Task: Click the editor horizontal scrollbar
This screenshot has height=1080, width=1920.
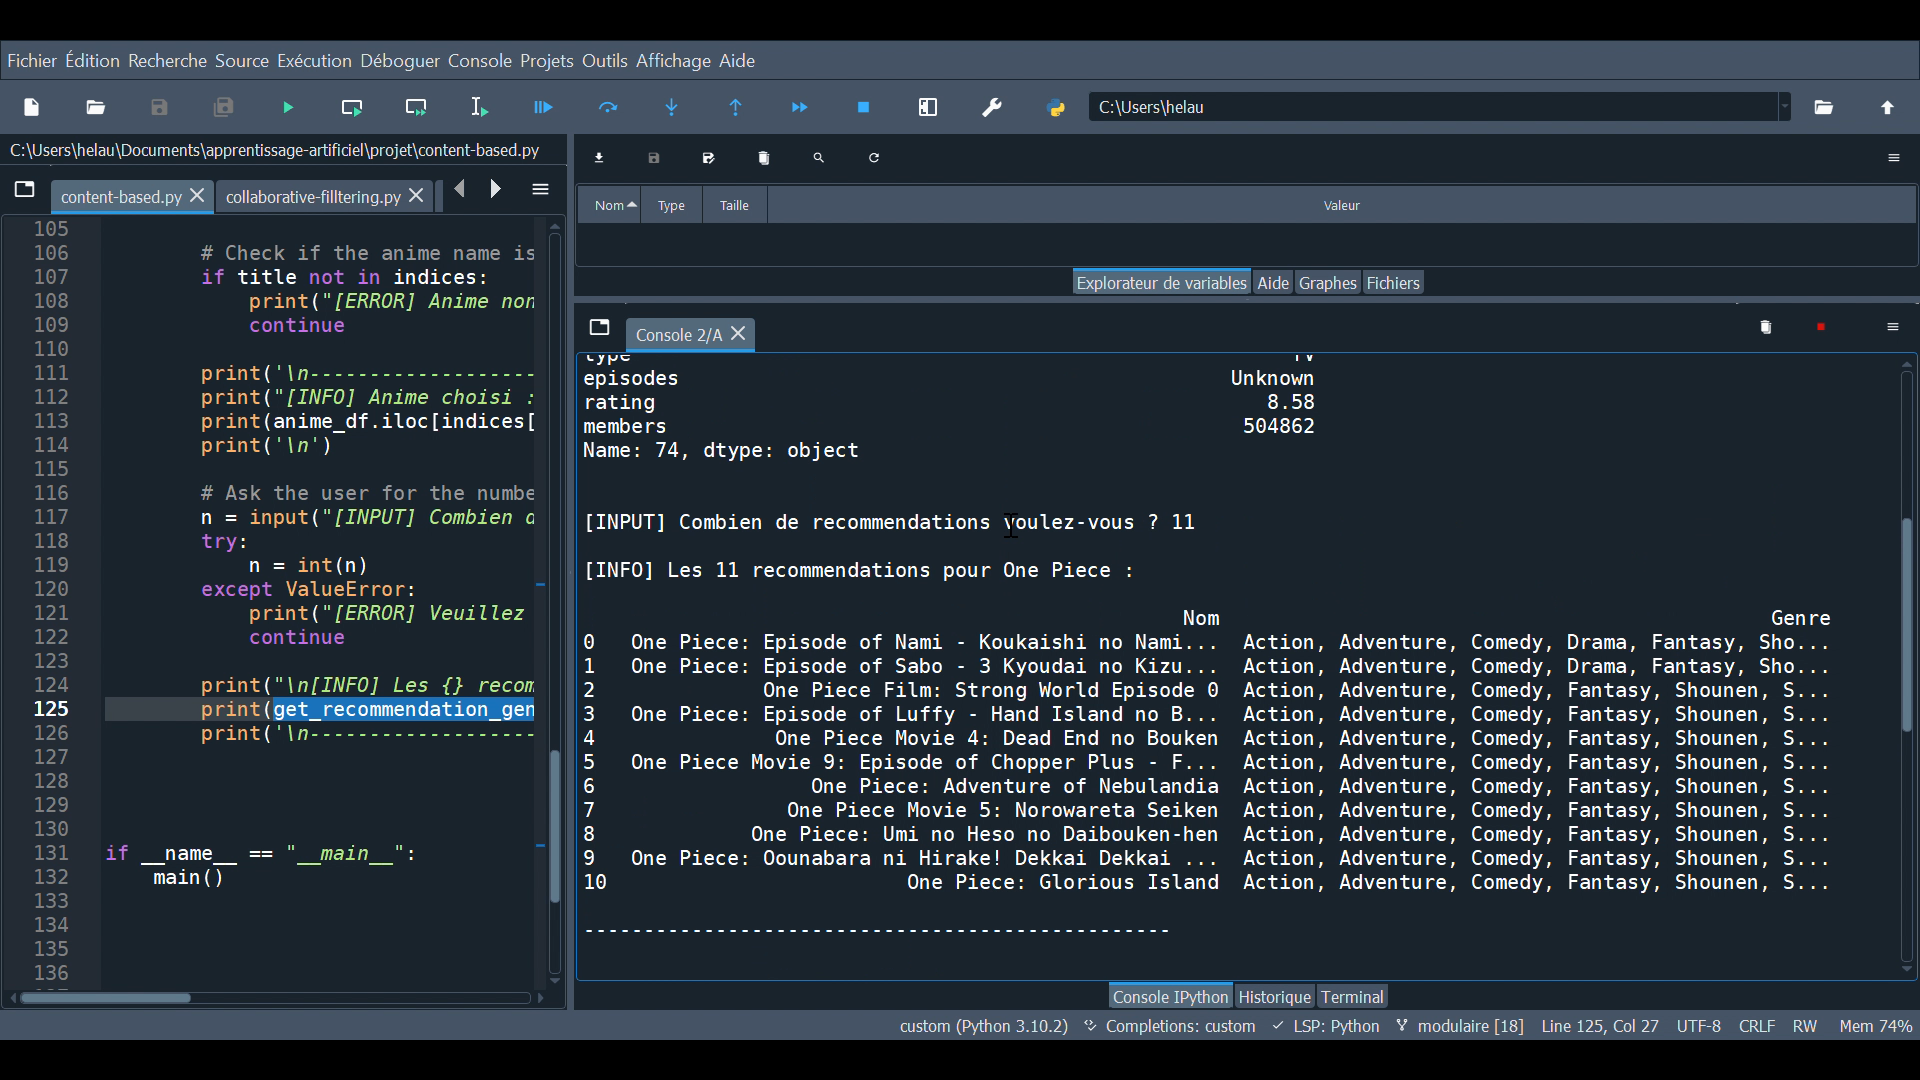Action: click(x=105, y=998)
